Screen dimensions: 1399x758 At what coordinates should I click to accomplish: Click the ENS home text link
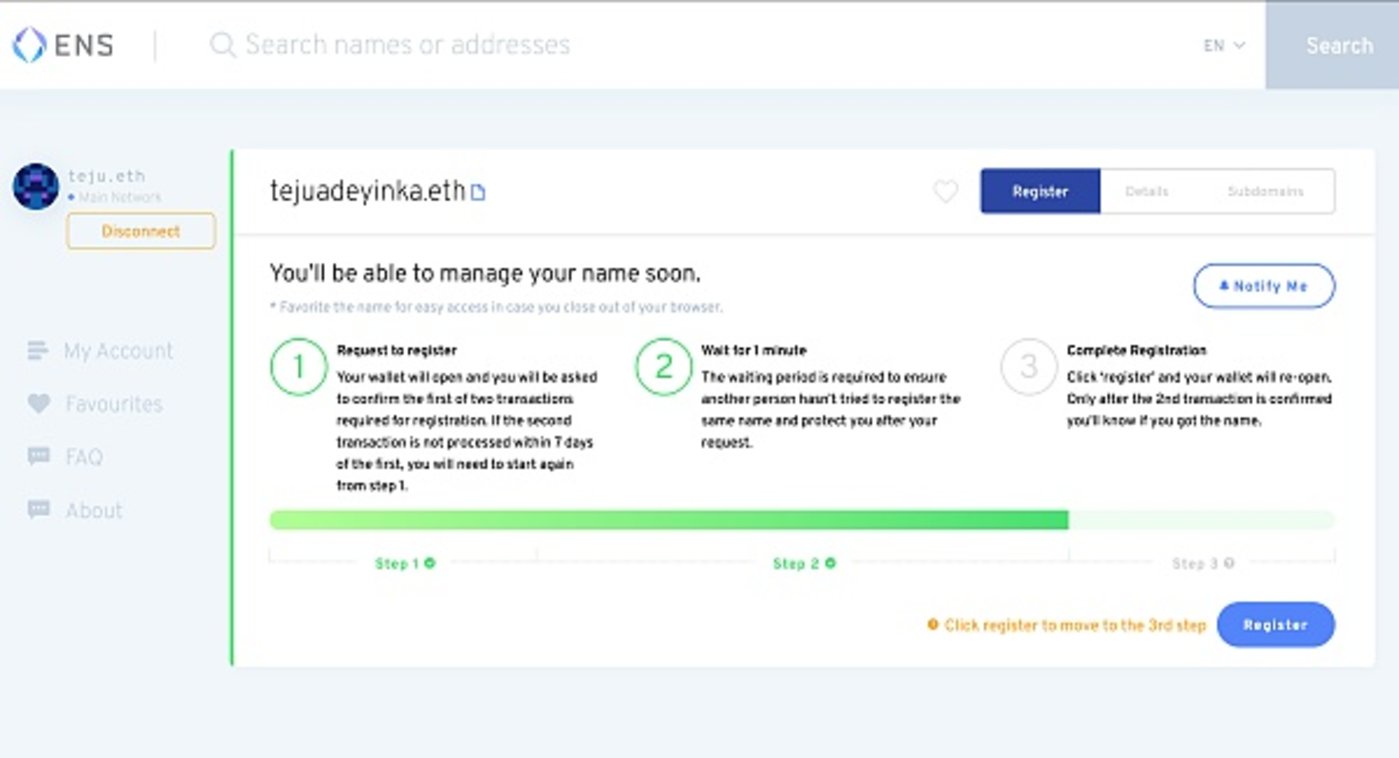[84, 45]
